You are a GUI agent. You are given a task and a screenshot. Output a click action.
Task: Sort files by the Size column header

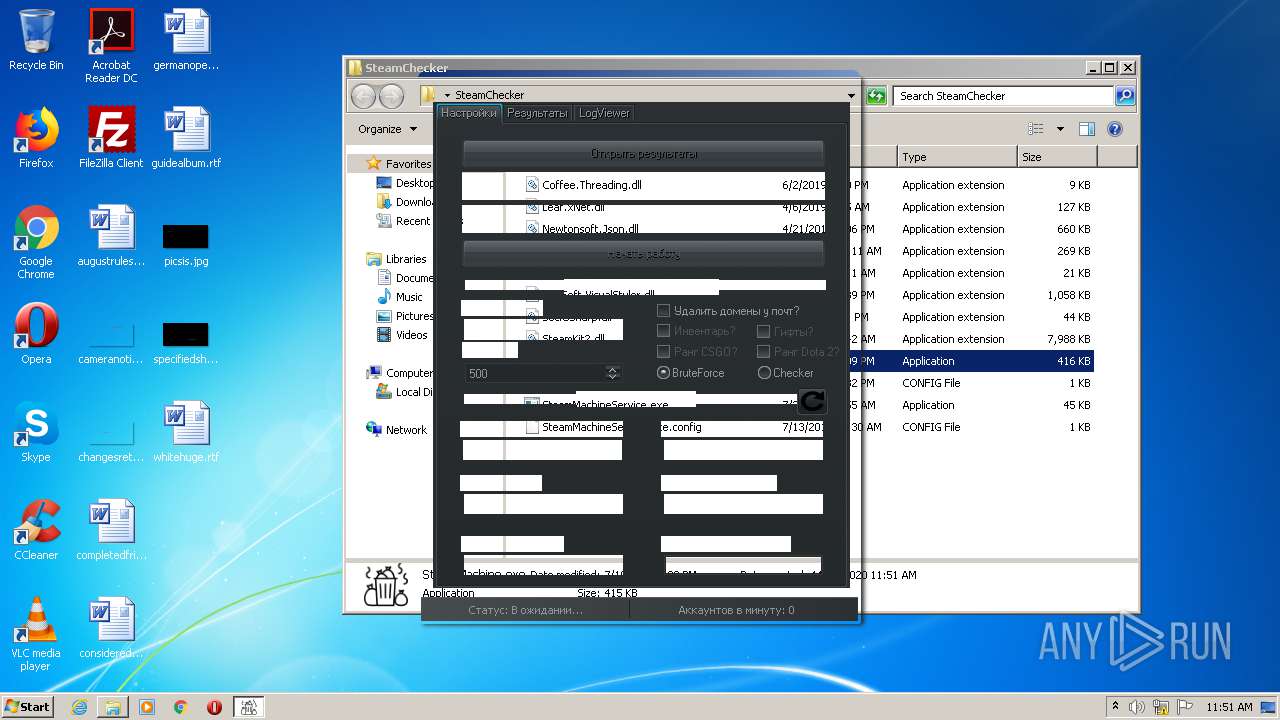1057,157
